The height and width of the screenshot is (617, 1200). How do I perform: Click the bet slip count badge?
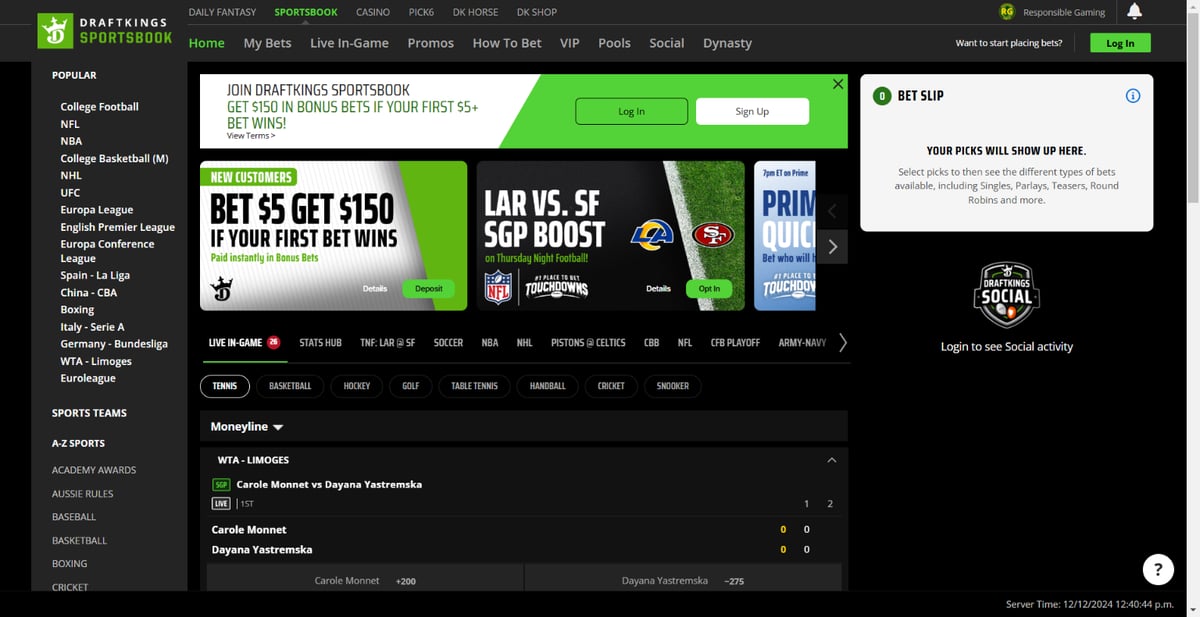[x=882, y=96]
